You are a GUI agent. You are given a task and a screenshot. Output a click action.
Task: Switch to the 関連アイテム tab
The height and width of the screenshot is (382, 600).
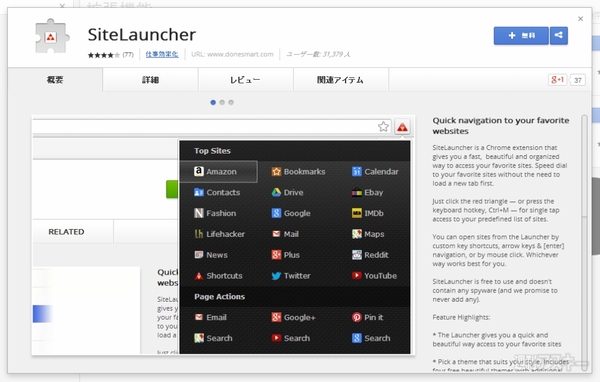click(x=340, y=80)
